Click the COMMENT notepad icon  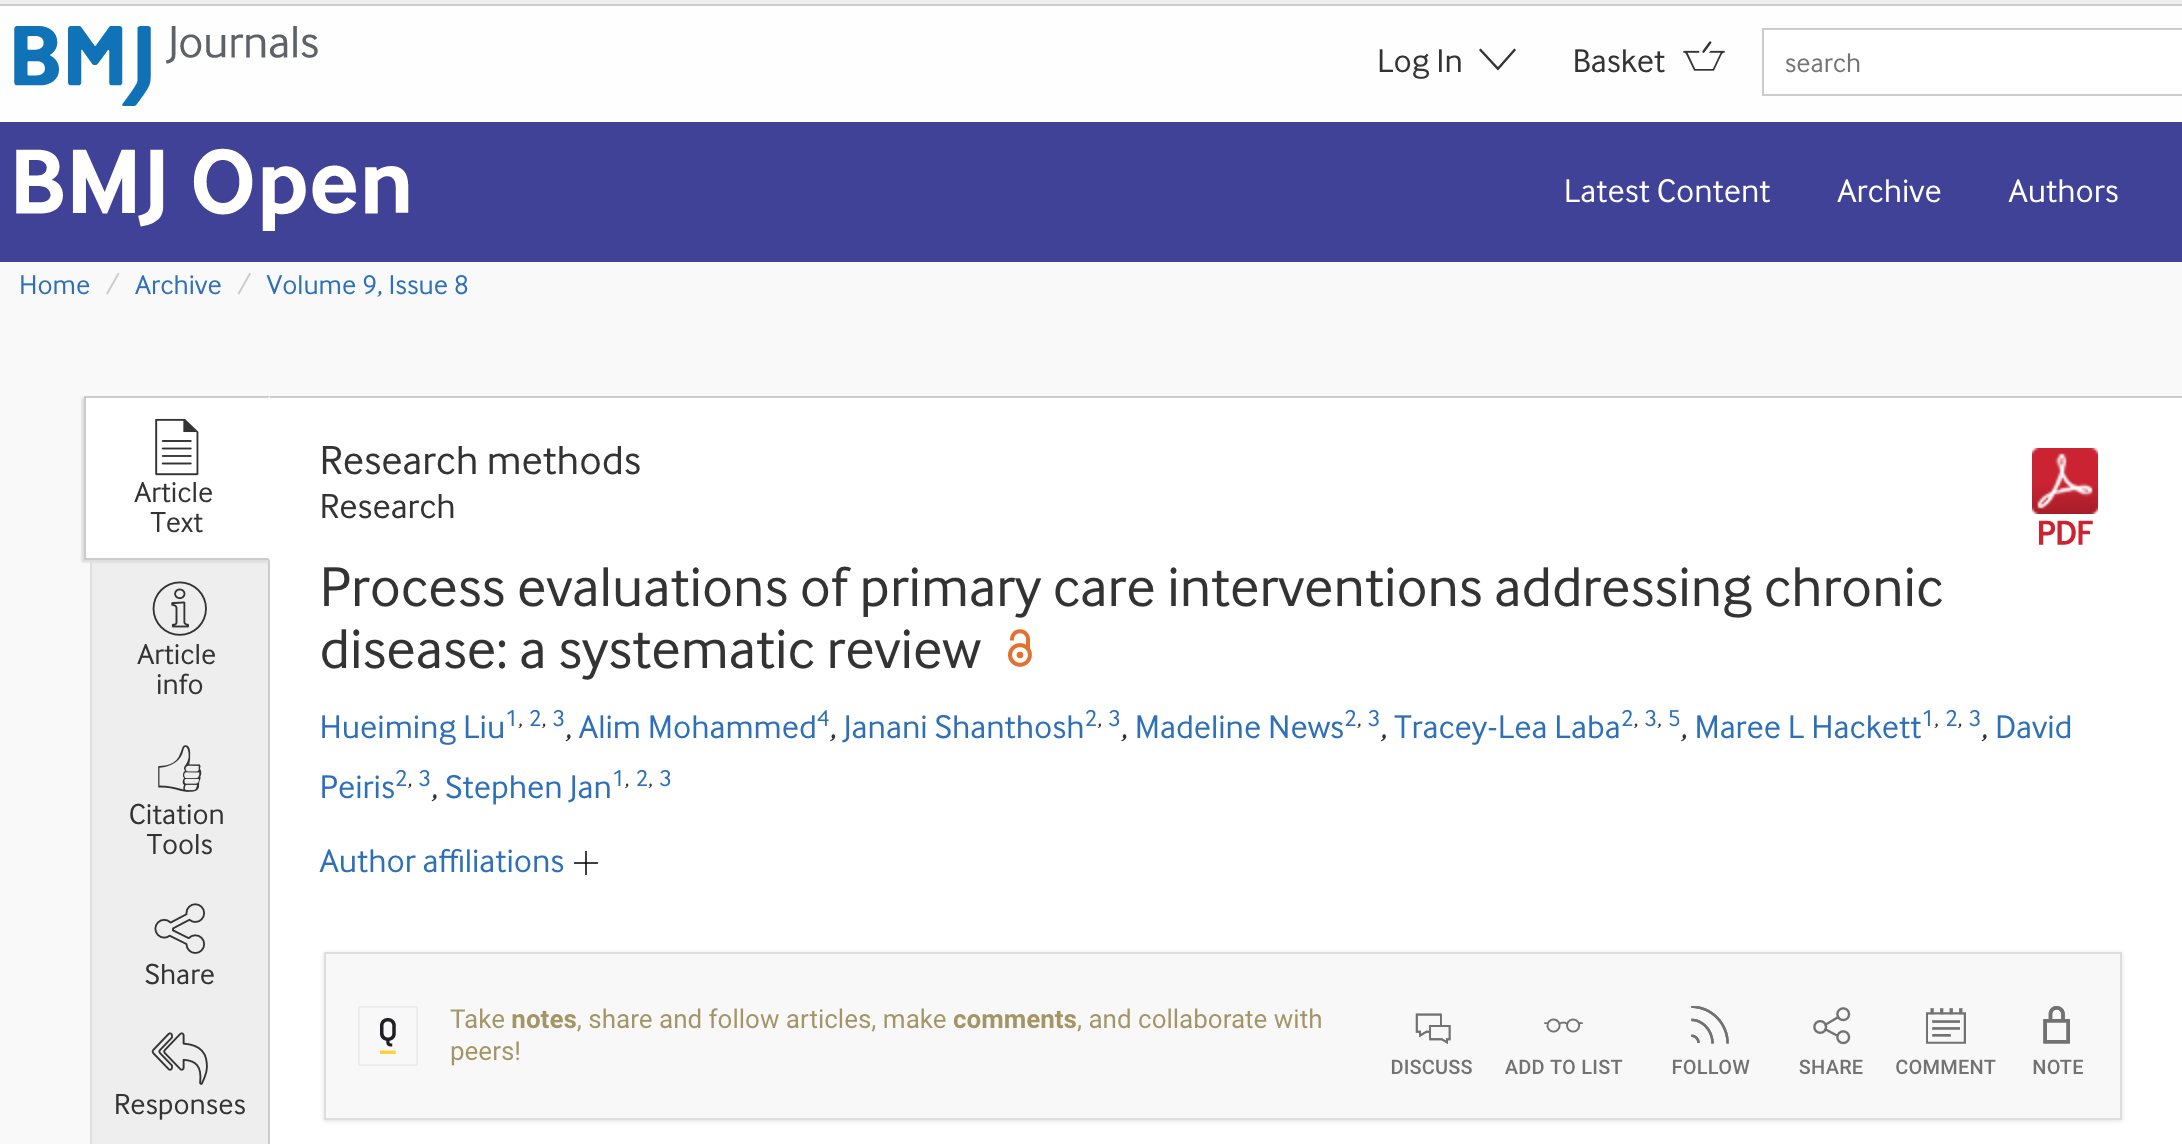1945,1026
